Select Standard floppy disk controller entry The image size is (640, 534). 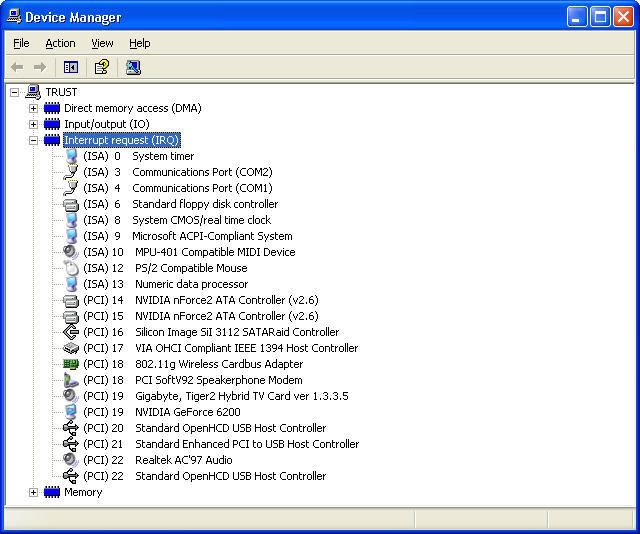(181, 204)
